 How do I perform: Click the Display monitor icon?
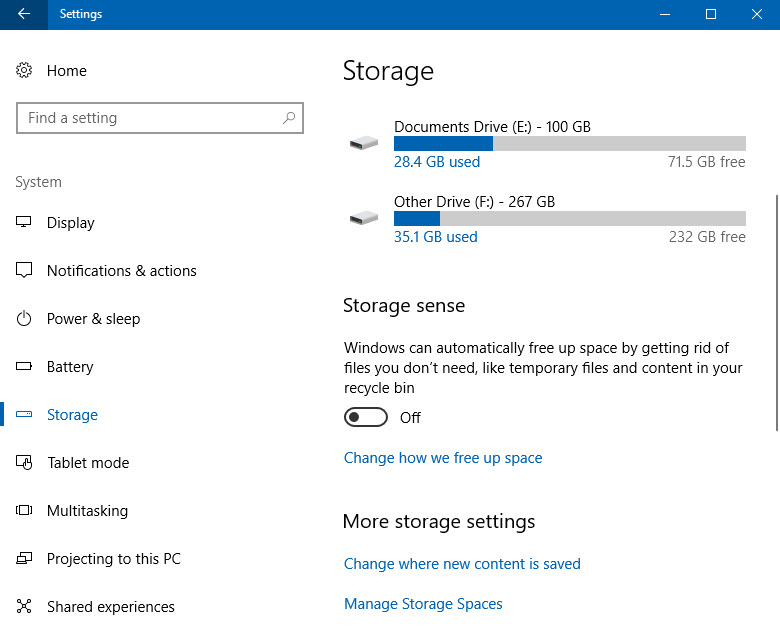point(23,222)
